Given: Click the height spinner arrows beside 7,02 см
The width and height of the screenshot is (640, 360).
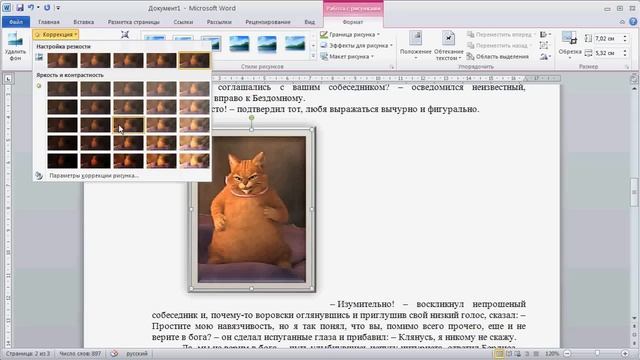Looking at the screenshot, I should point(625,38).
